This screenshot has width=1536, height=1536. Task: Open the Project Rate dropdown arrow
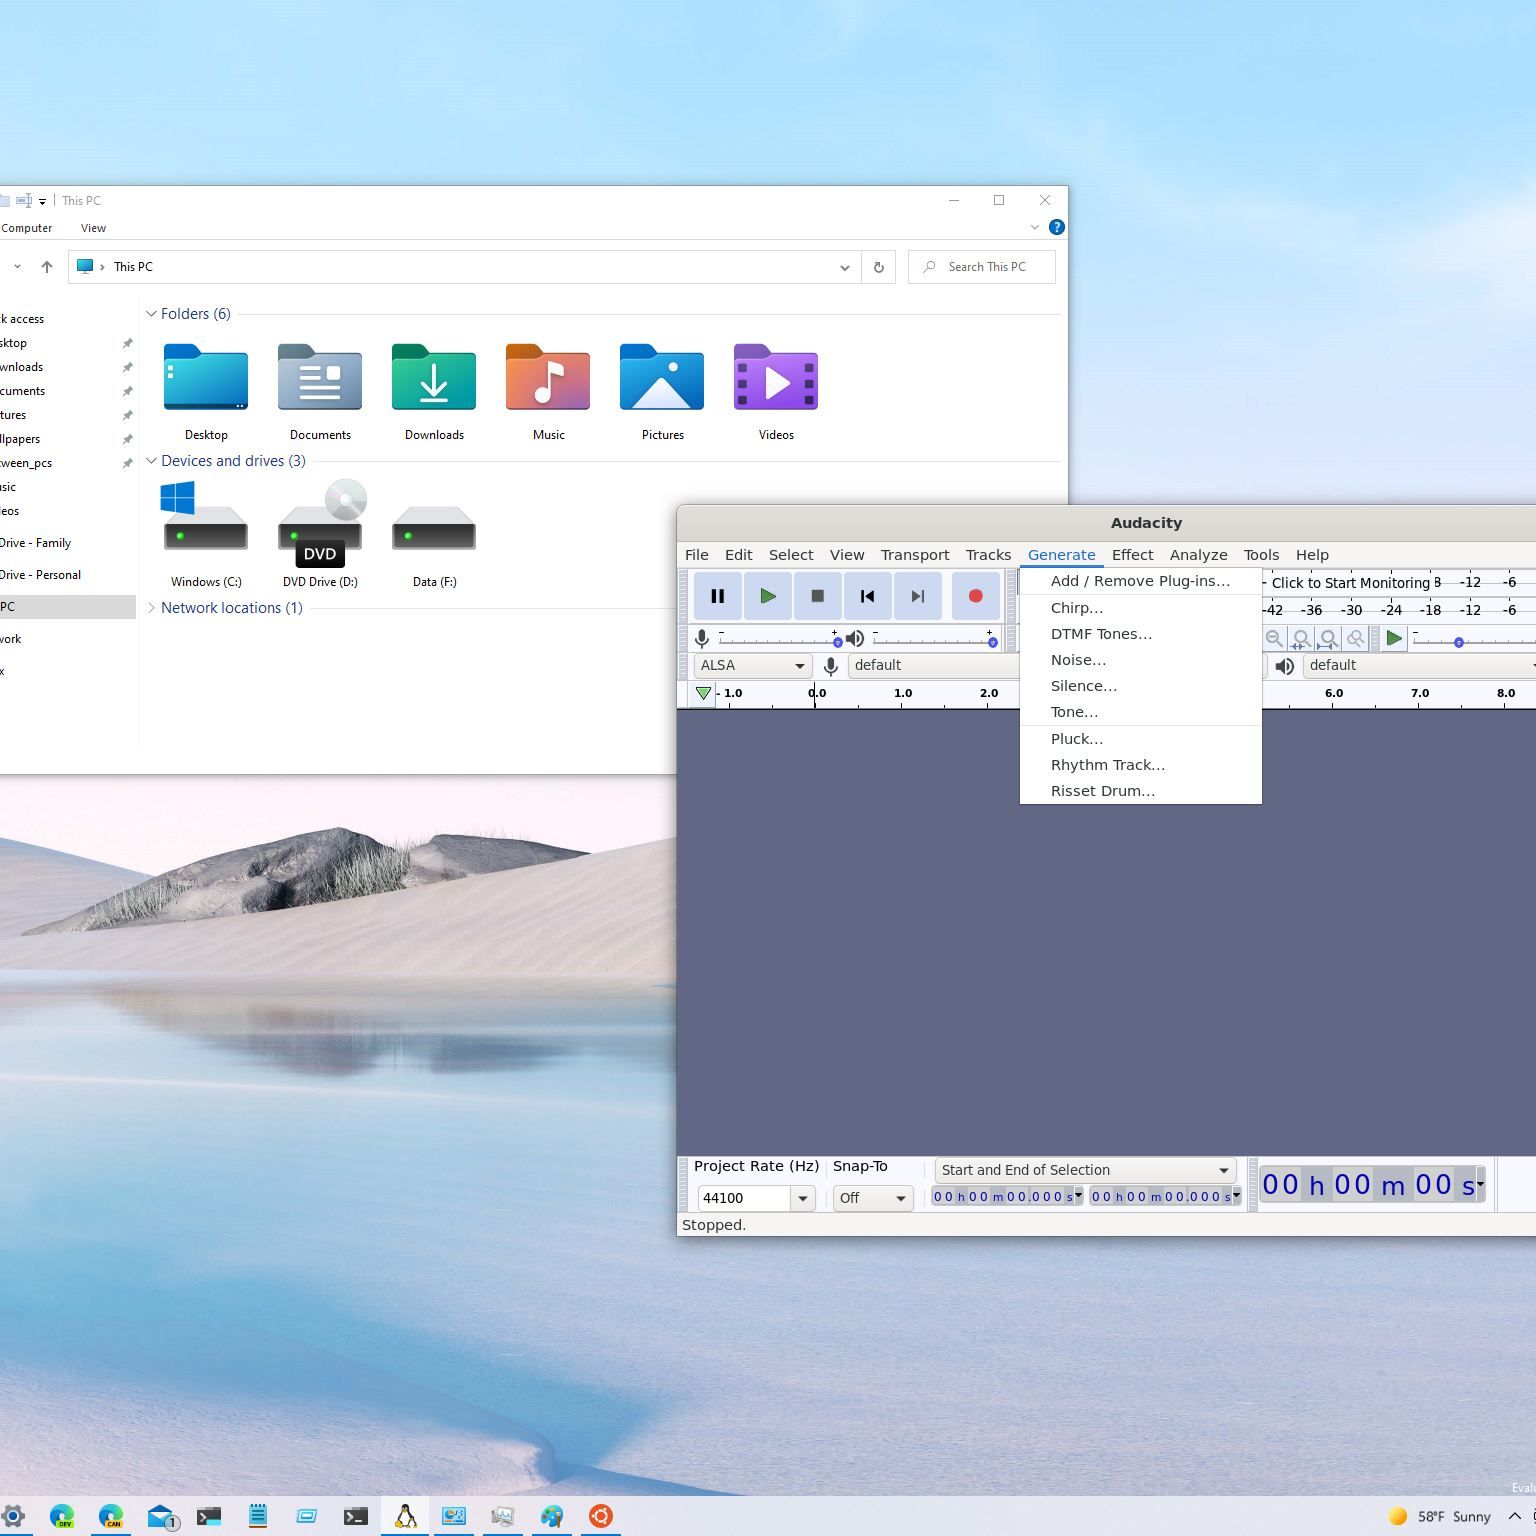pyautogui.click(x=802, y=1198)
